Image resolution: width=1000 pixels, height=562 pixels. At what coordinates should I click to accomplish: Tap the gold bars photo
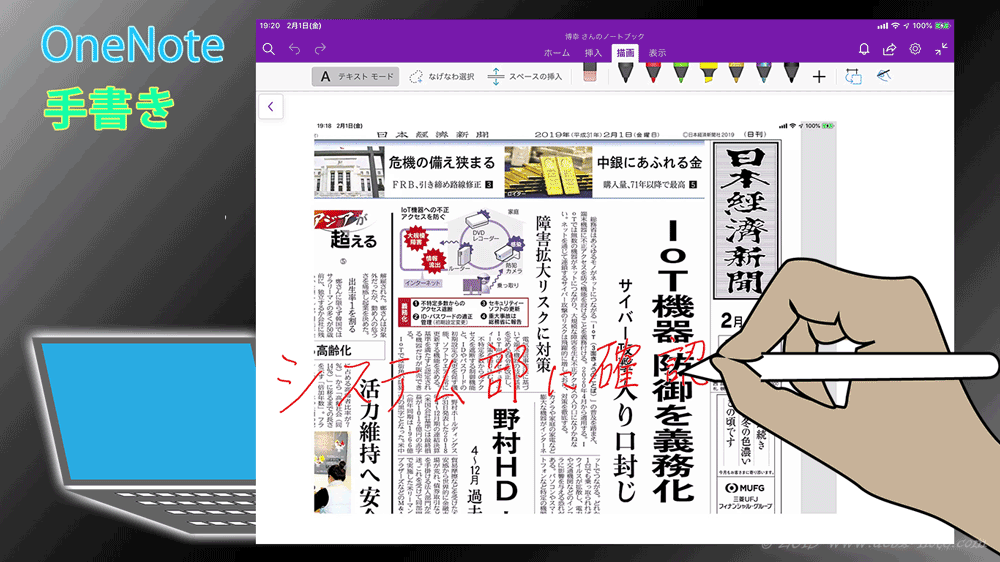pos(548,172)
